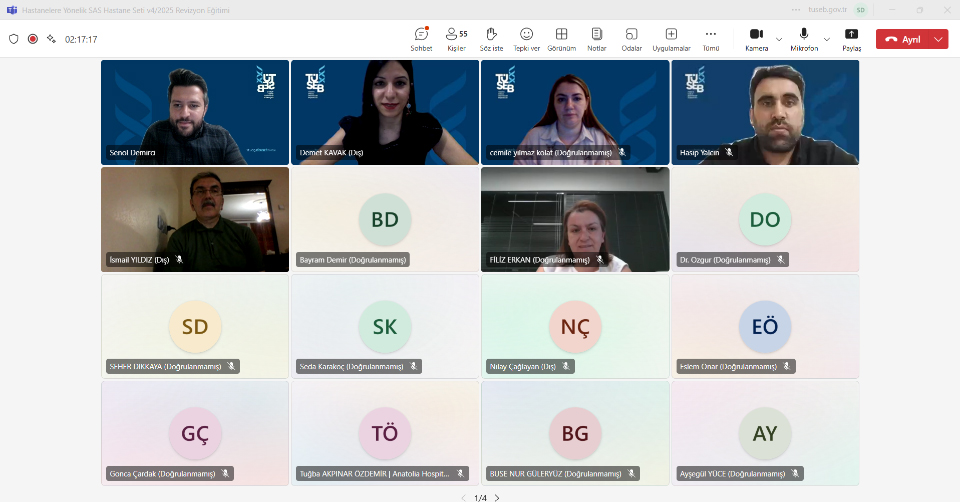Click the shield privacy icon

[14, 39]
